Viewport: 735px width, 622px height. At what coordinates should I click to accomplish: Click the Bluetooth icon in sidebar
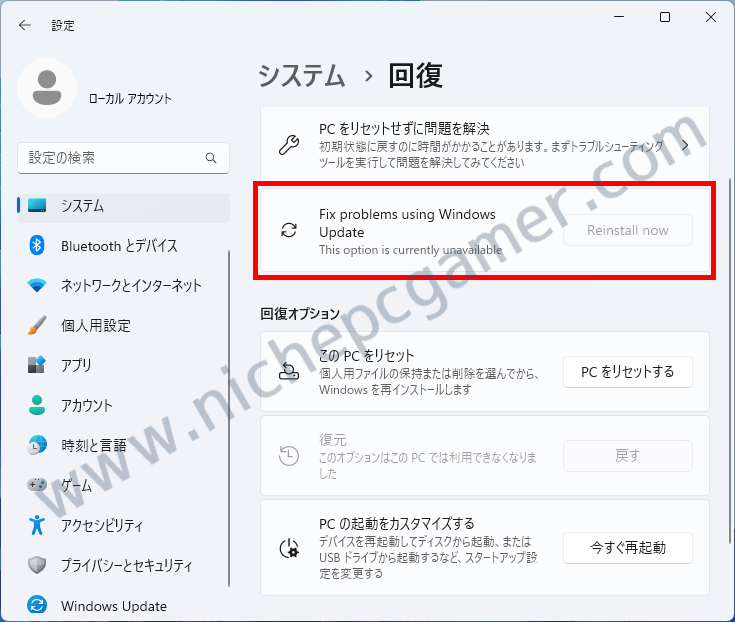coord(37,246)
